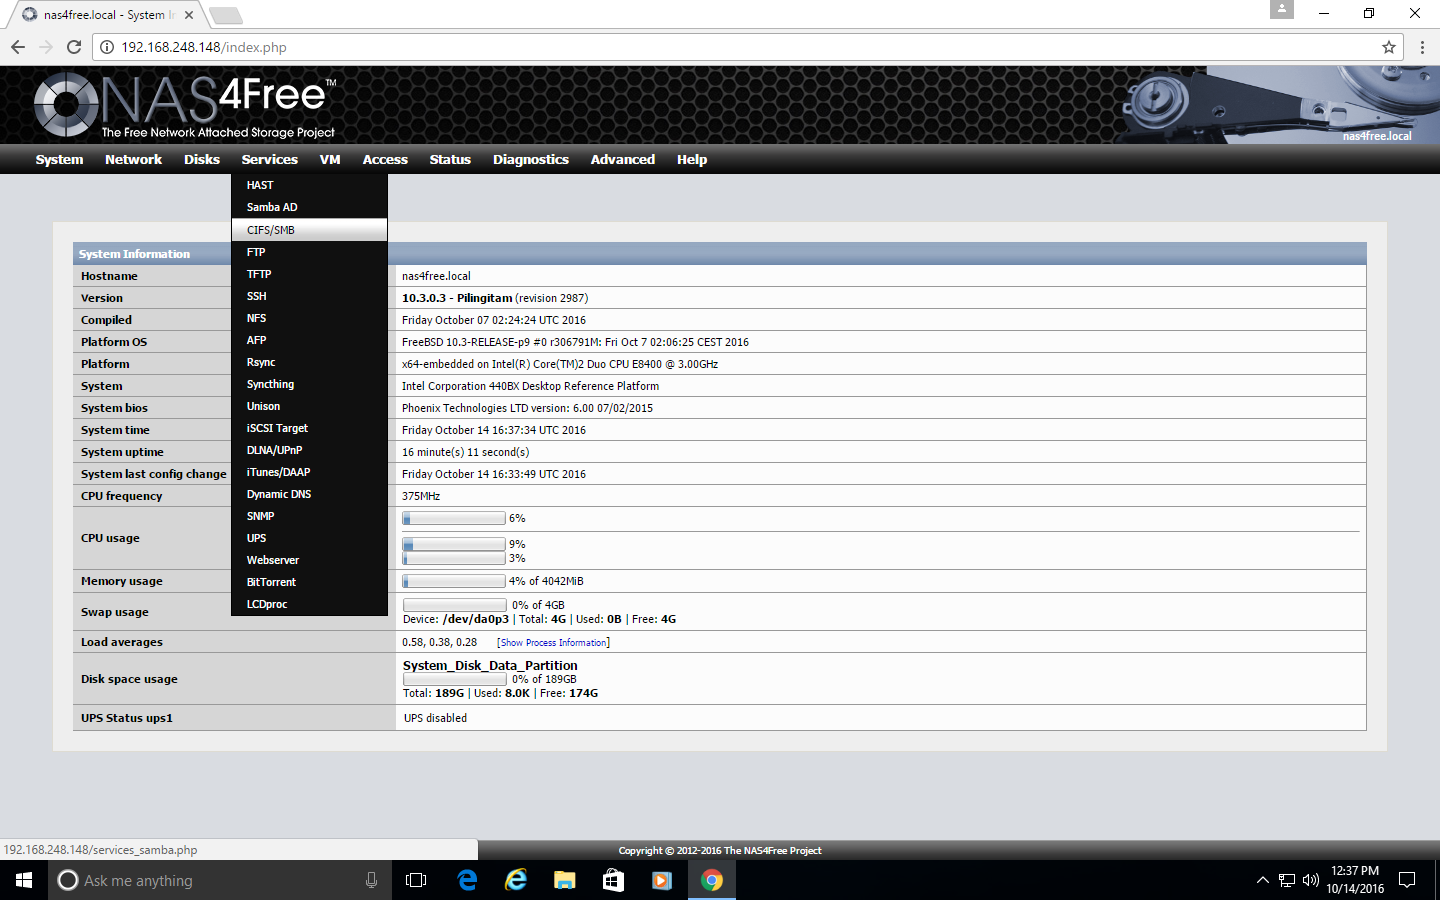
Task: Select CIFS/SMB in the Services menu
Action: 271,230
